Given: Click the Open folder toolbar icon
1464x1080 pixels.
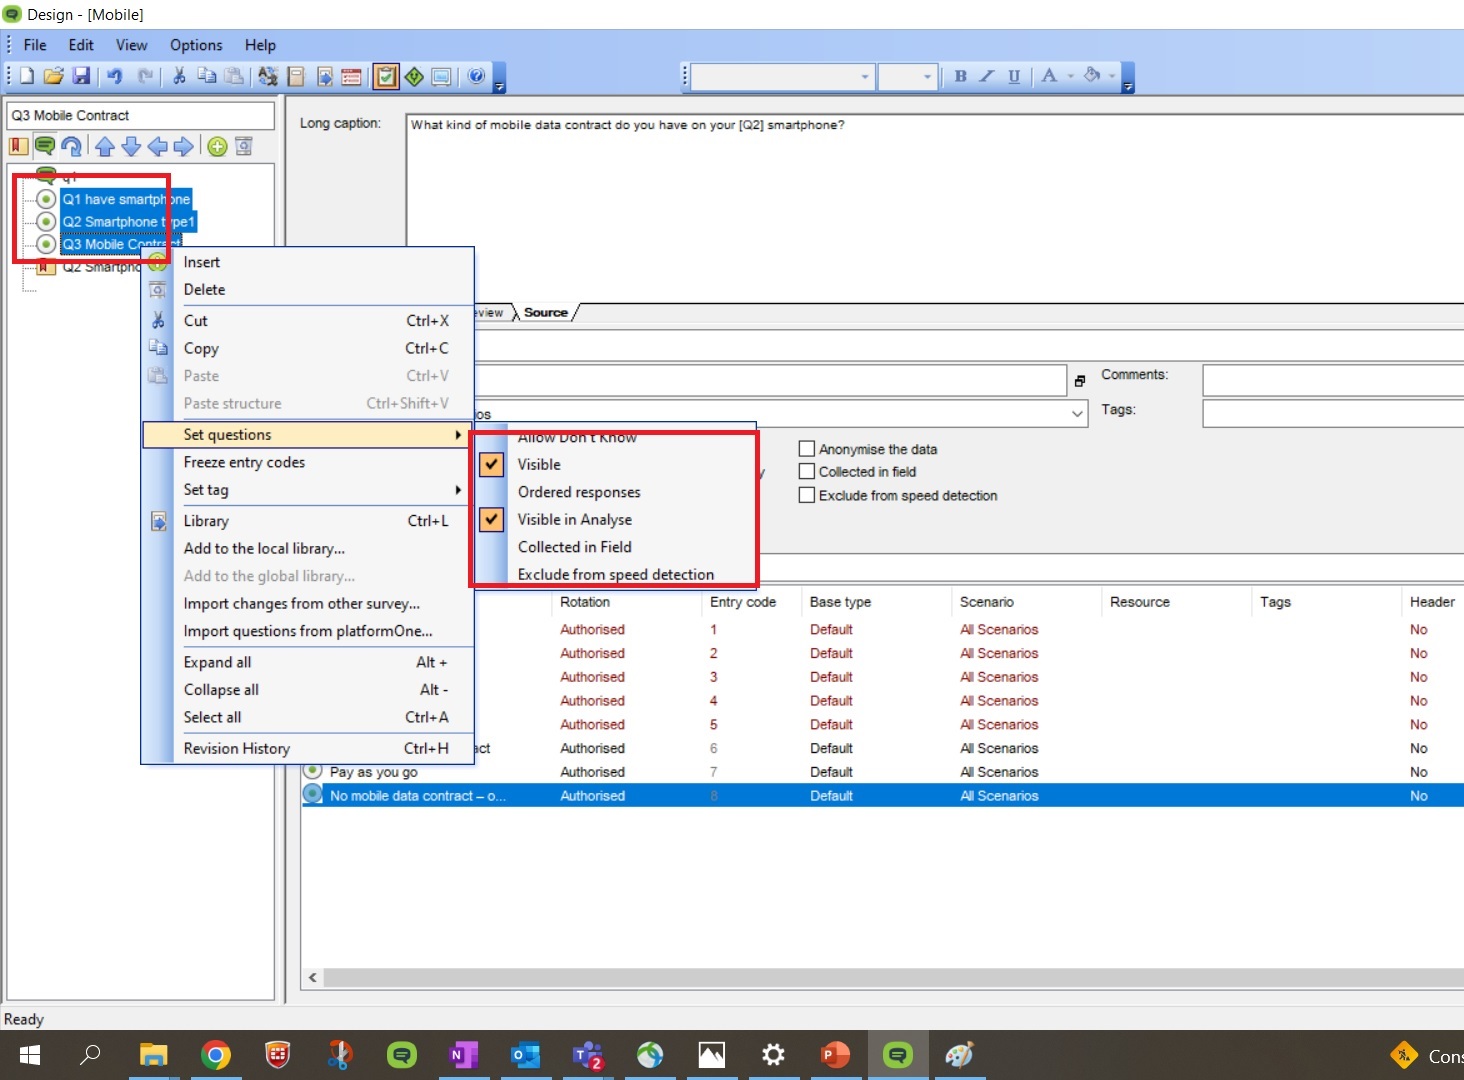Looking at the screenshot, I should (54, 76).
